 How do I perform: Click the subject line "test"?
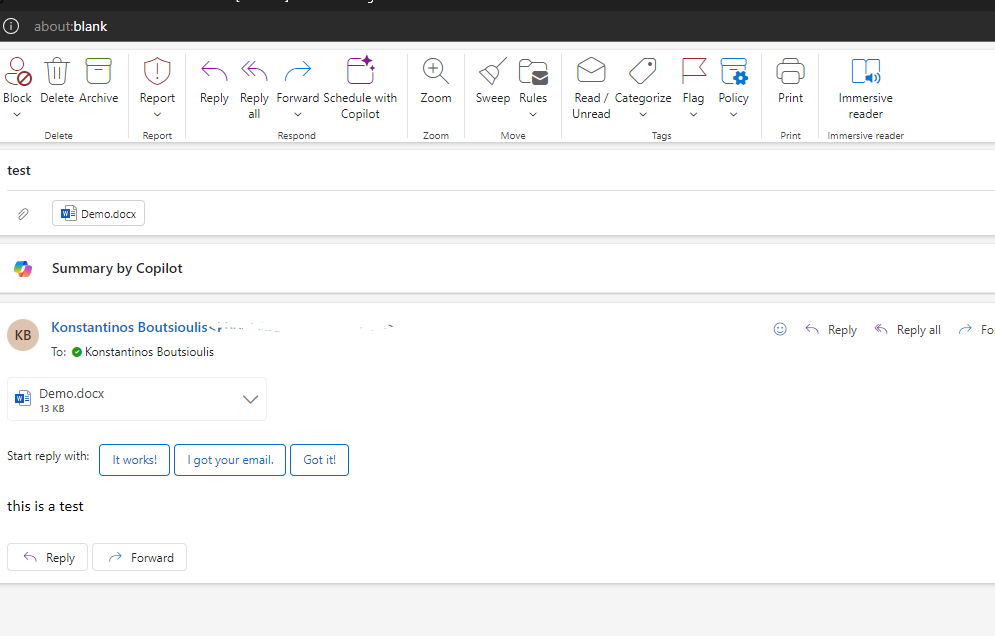pos(18,171)
